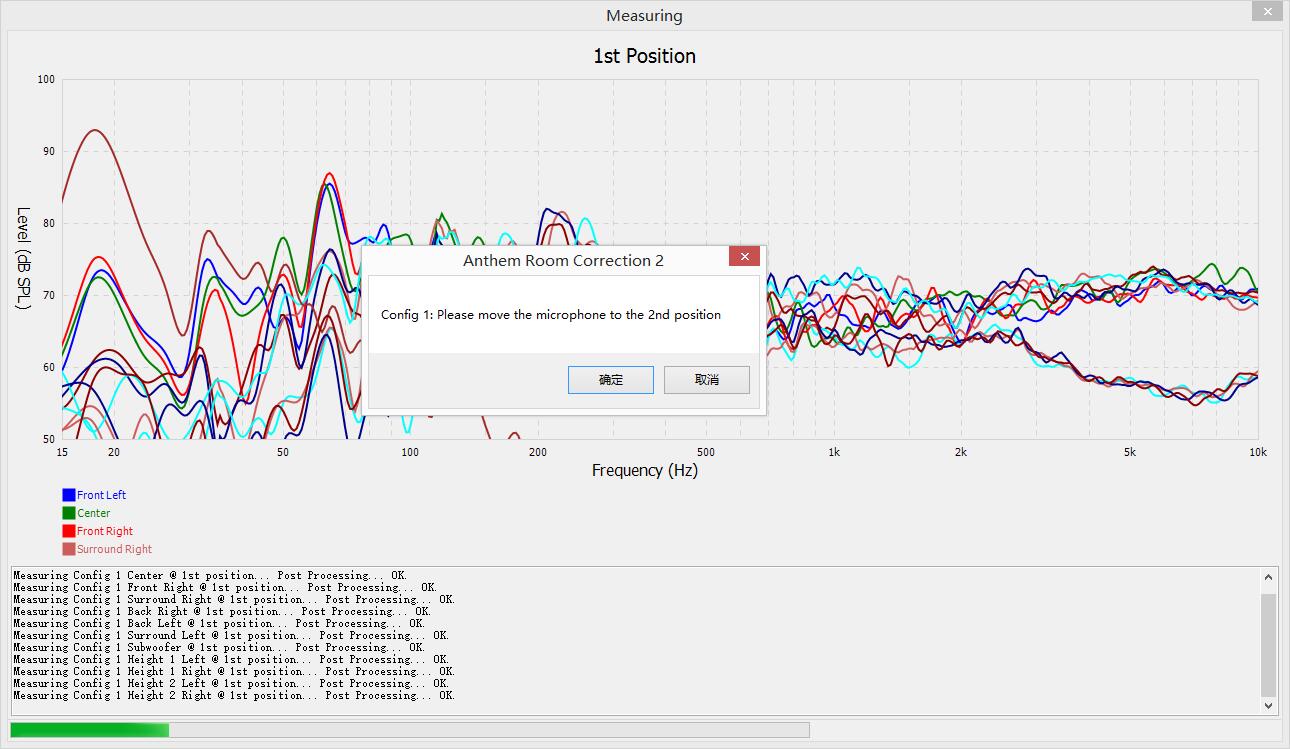1290x749 pixels.
Task: Click the 'Measuring Config 1 Surround Right' log line
Action: 234,599
